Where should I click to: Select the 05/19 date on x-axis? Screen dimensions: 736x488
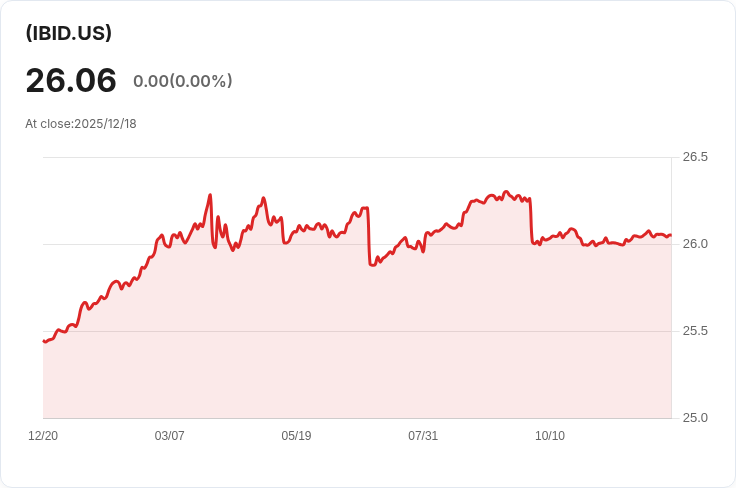[296, 436]
